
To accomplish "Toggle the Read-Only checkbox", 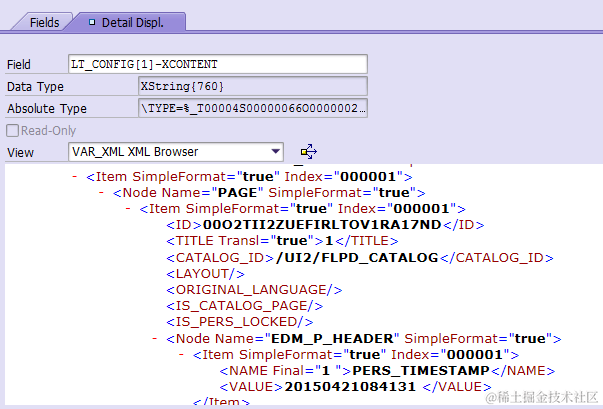I will tap(12, 130).
